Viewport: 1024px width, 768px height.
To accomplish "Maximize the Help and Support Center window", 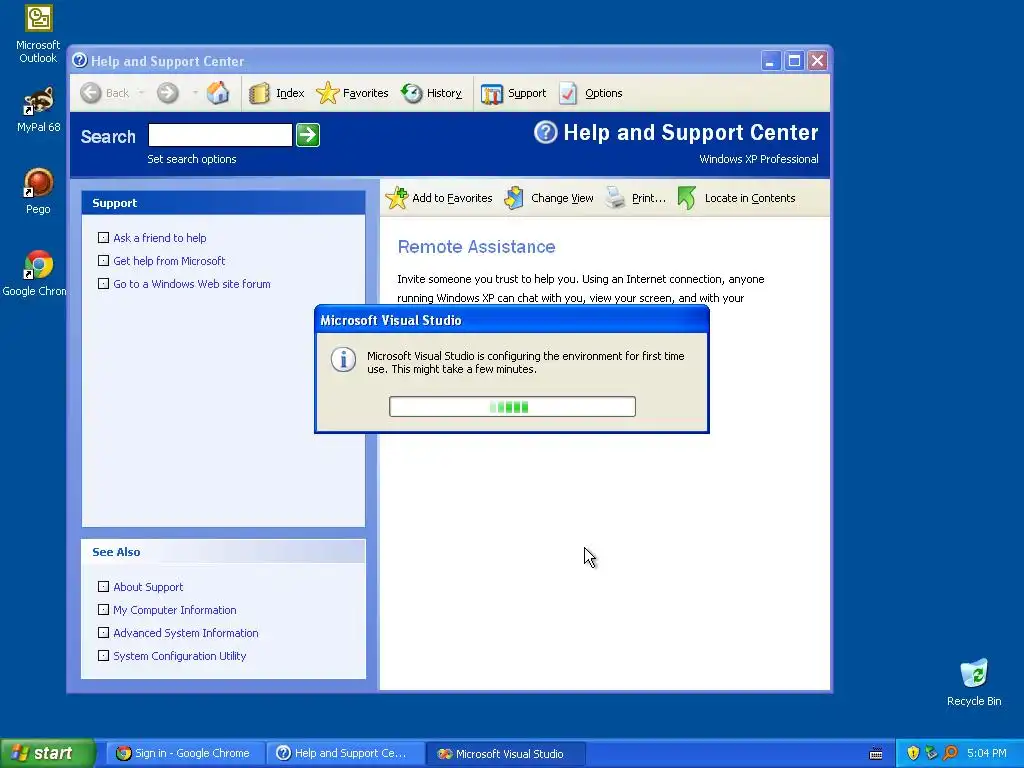I will click(x=794, y=61).
